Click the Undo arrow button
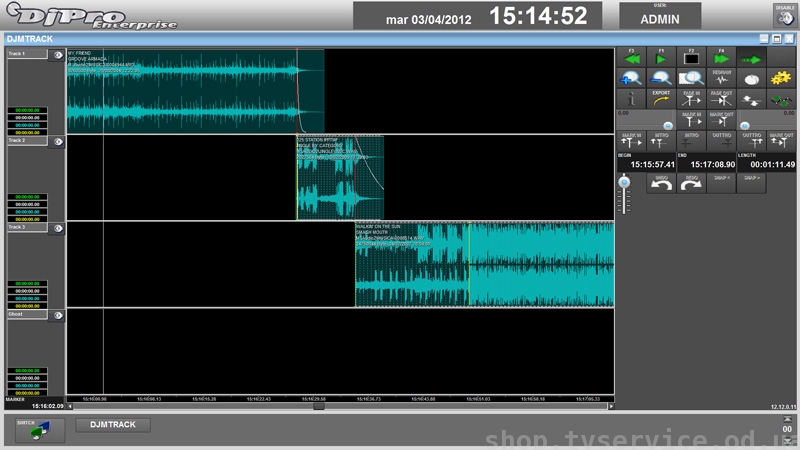Image resolution: width=800 pixels, height=450 pixels. [x=661, y=183]
